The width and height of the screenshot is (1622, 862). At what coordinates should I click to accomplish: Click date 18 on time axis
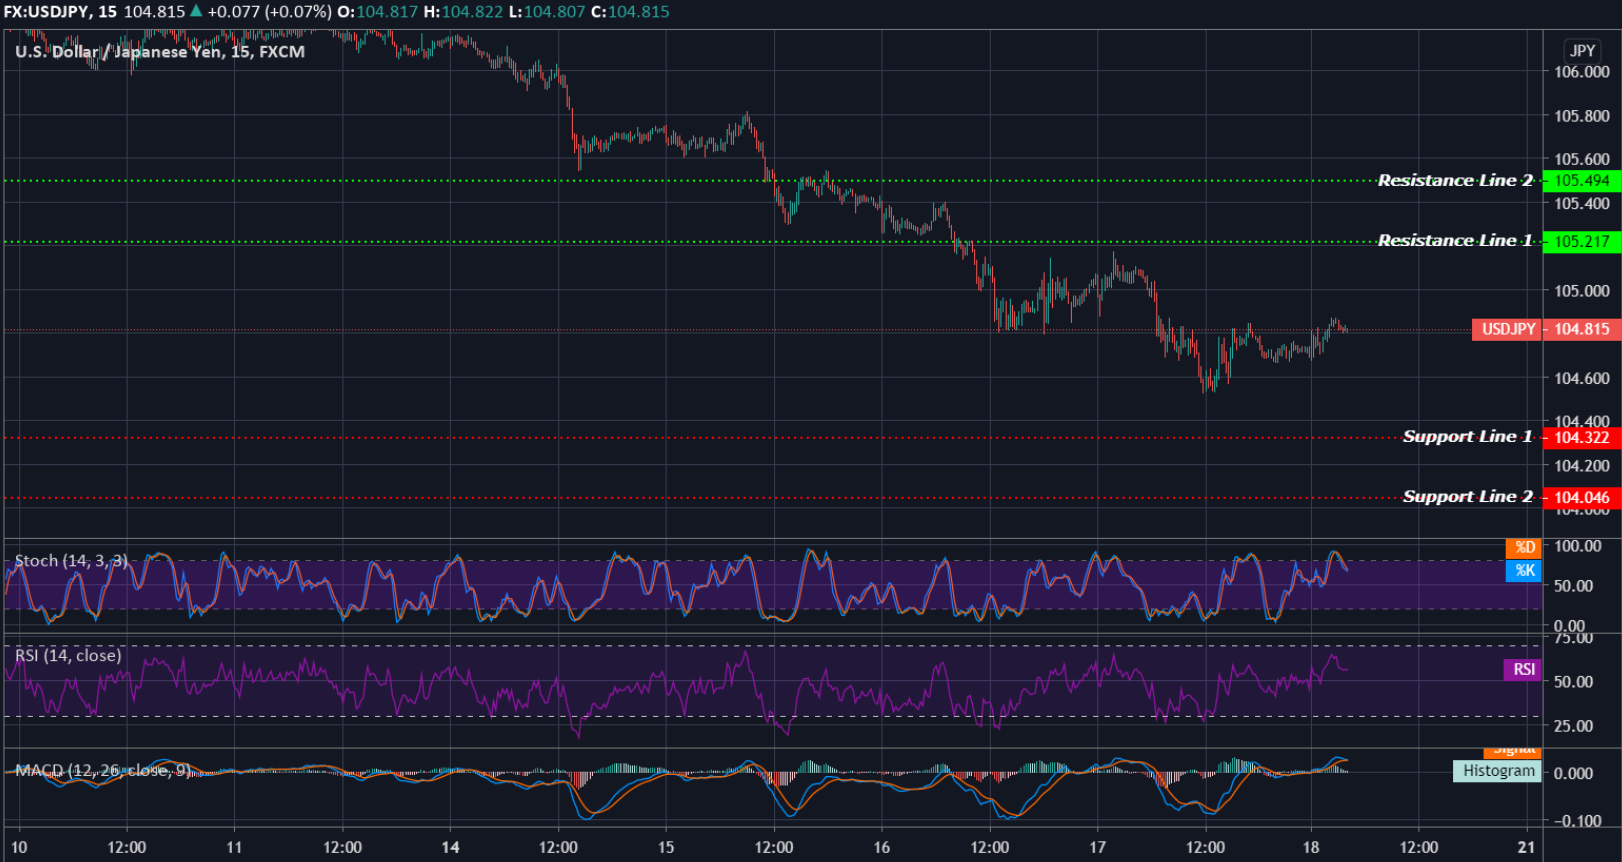(x=1311, y=847)
